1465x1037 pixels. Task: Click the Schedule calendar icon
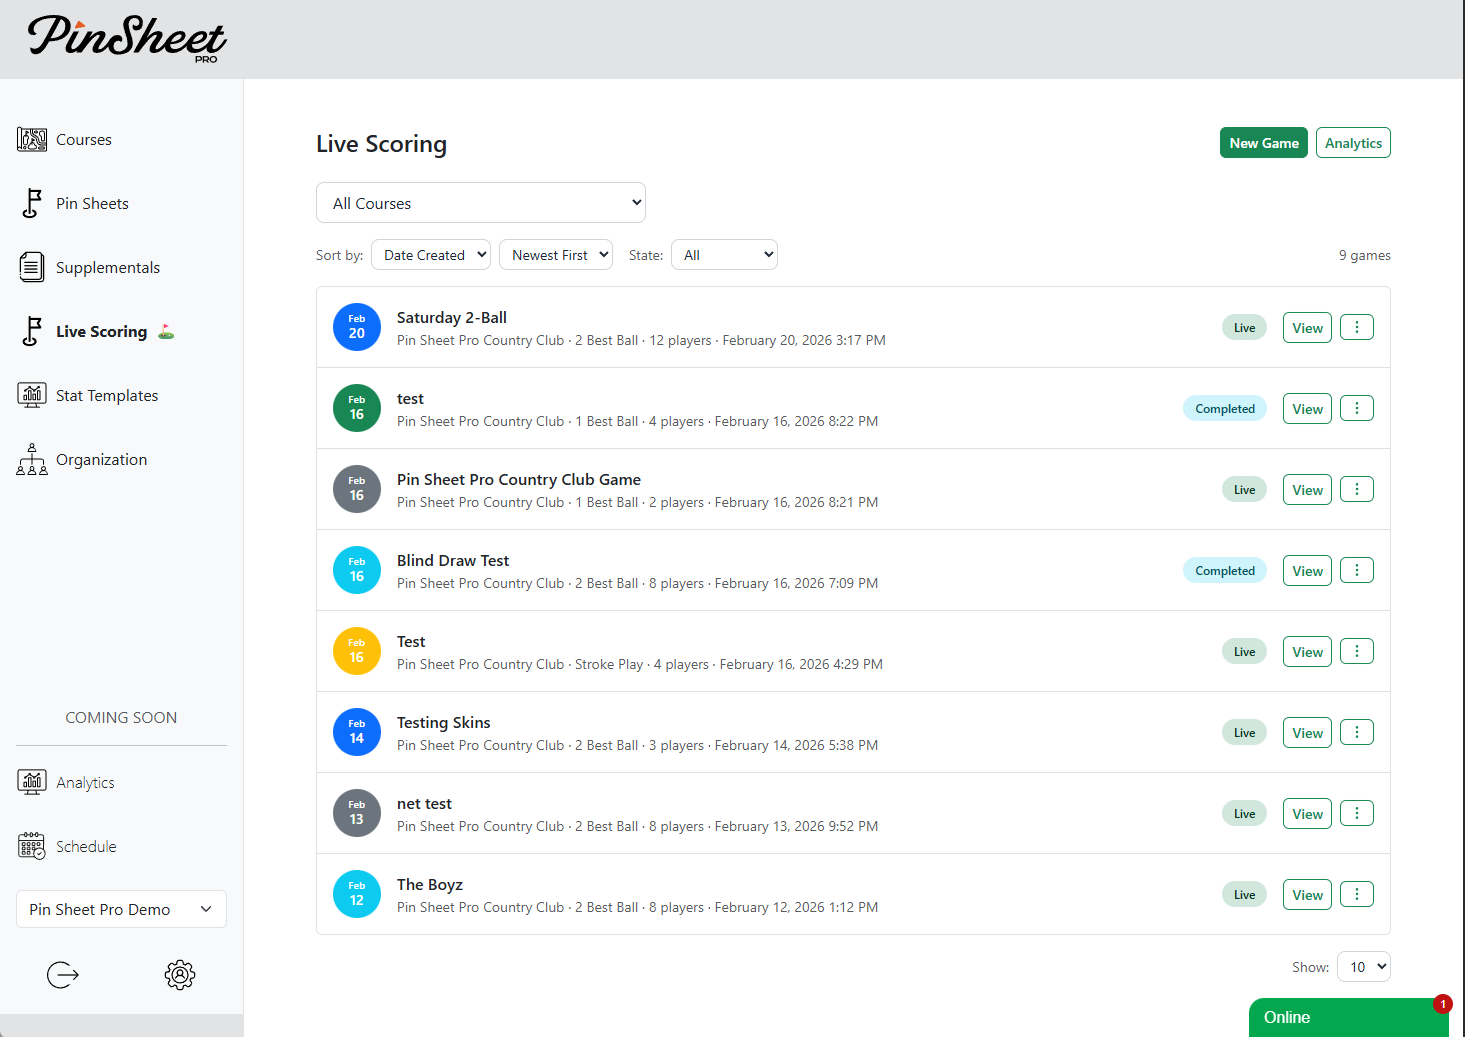coord(32,845)
